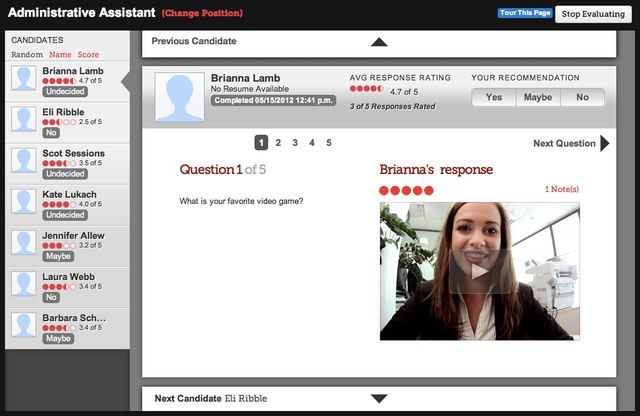This screenshot has height=416, width=640.
Task: Click Brianna Lamb's avatar in candidate list
Action: pyautogui.click(x=25, y=80)
